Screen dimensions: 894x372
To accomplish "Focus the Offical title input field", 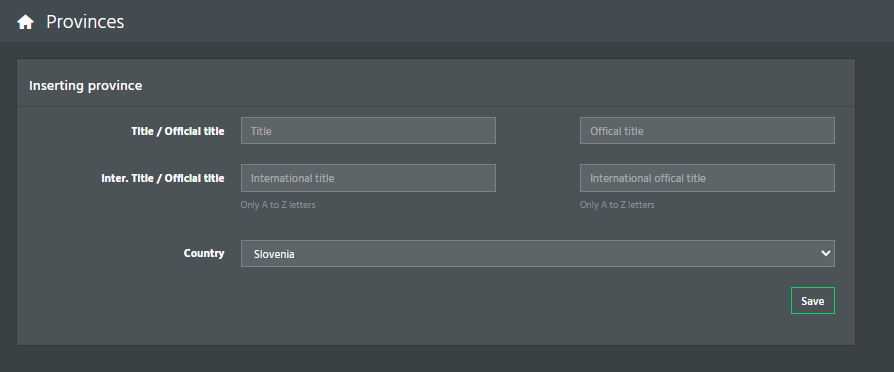I will pyautogui.click(x=707, y=131).
